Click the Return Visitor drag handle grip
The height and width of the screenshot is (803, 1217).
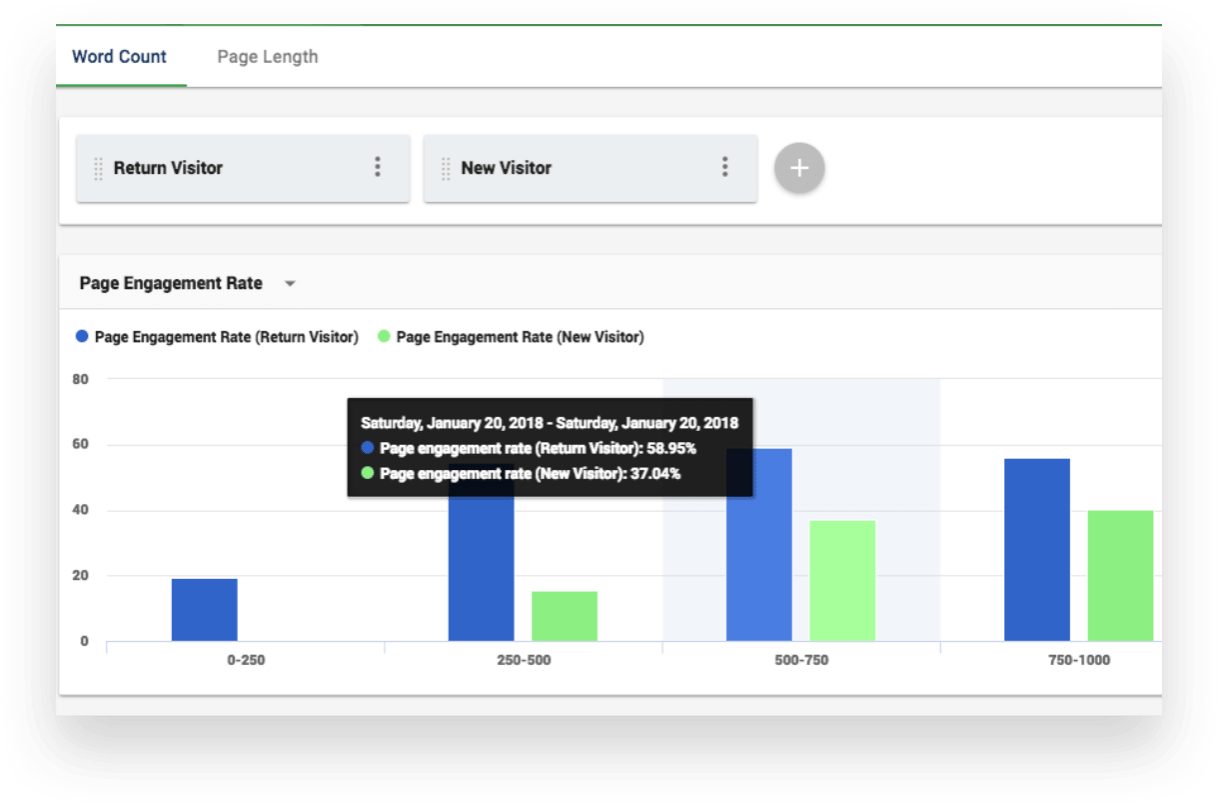[98, 168]
